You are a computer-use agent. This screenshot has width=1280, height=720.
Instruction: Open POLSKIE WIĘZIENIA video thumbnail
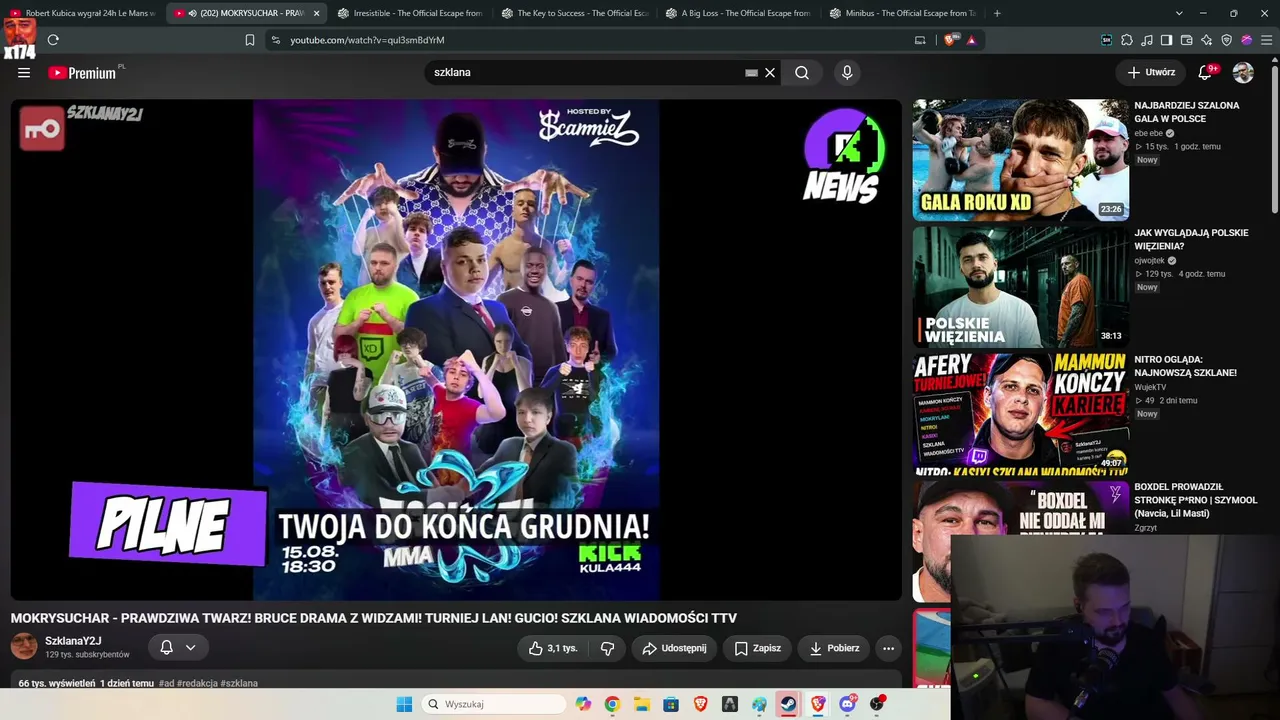tap(1020, 286)
